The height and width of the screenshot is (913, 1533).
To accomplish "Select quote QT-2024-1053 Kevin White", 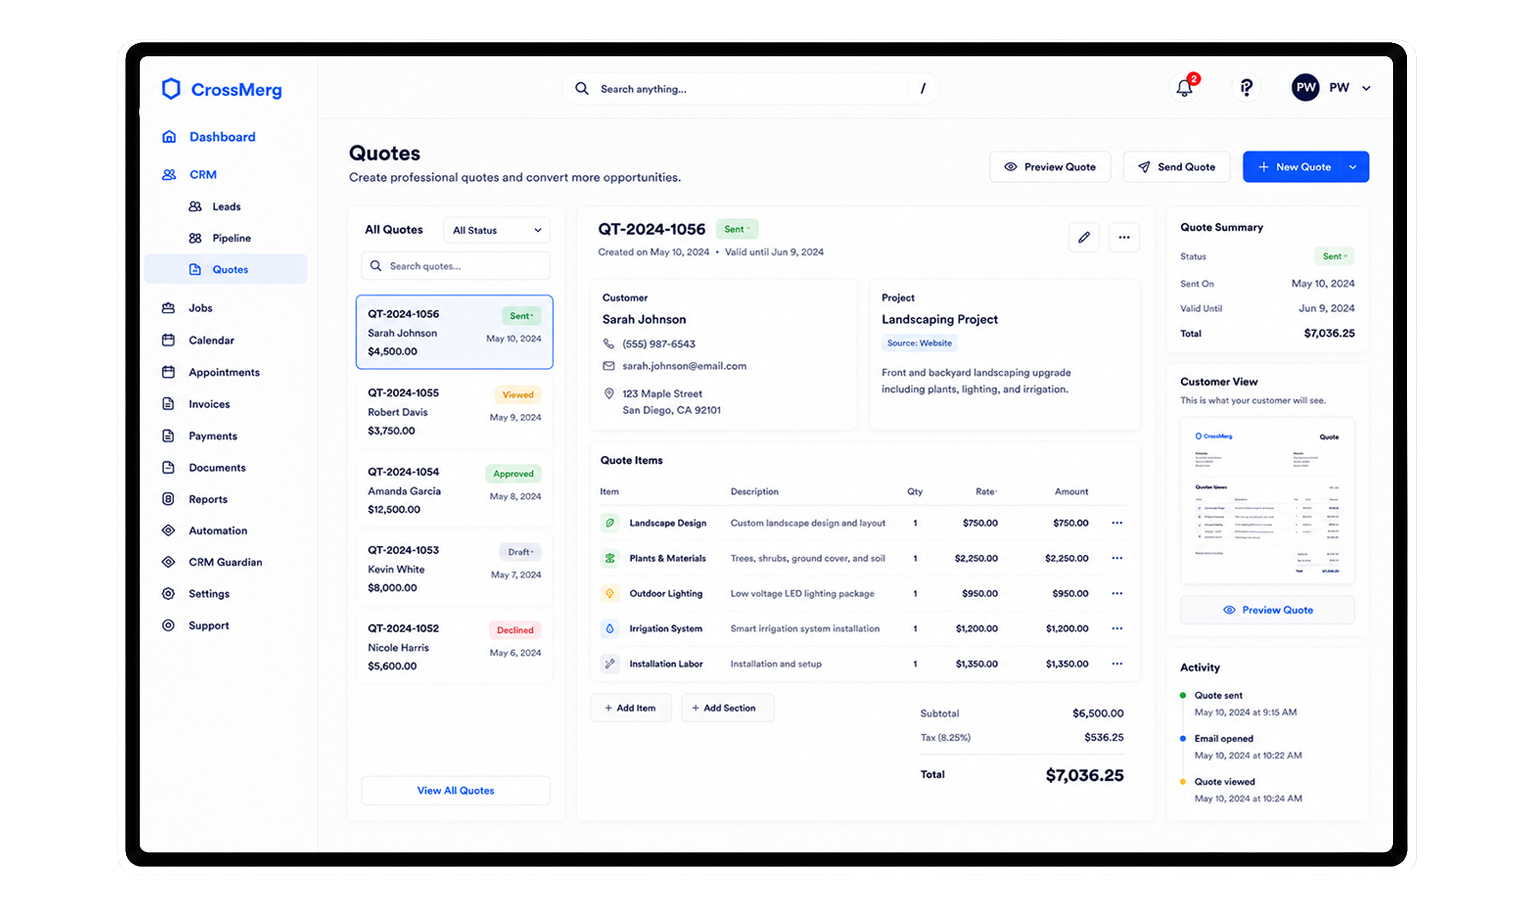I will click(x=454, y=569).
